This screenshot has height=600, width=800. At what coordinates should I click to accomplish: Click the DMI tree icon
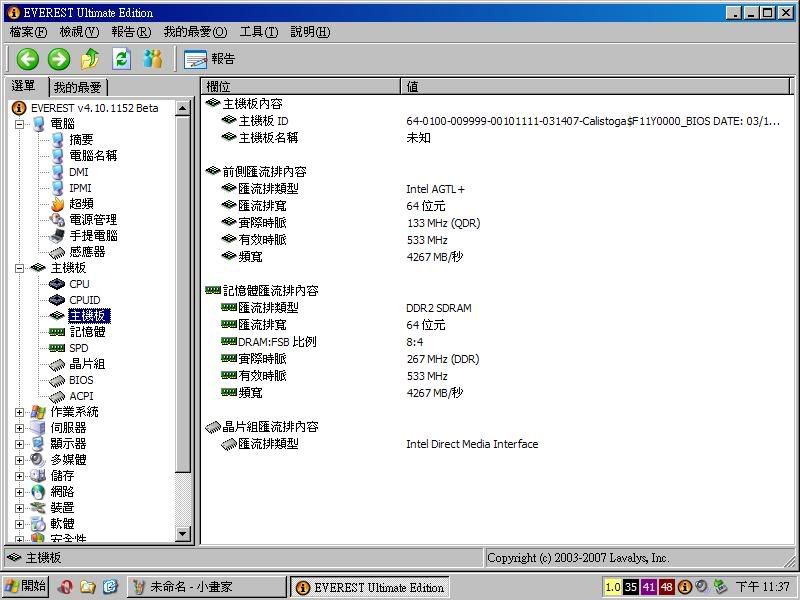pos(57,172)
